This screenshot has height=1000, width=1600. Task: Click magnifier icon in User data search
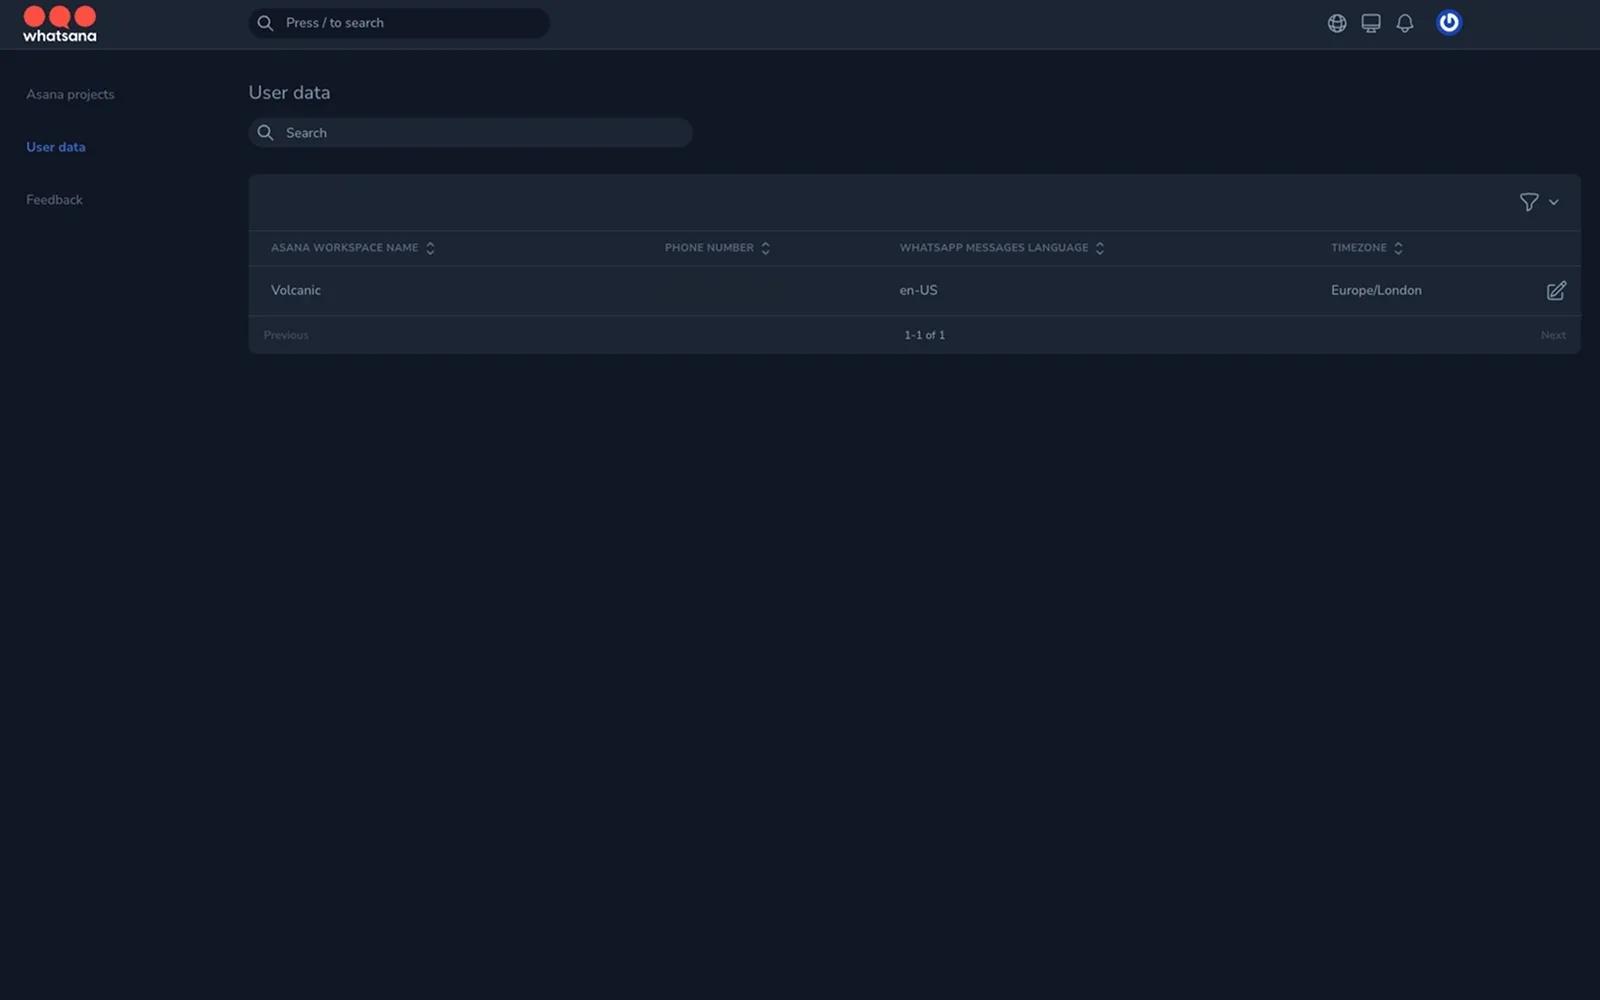265,133
